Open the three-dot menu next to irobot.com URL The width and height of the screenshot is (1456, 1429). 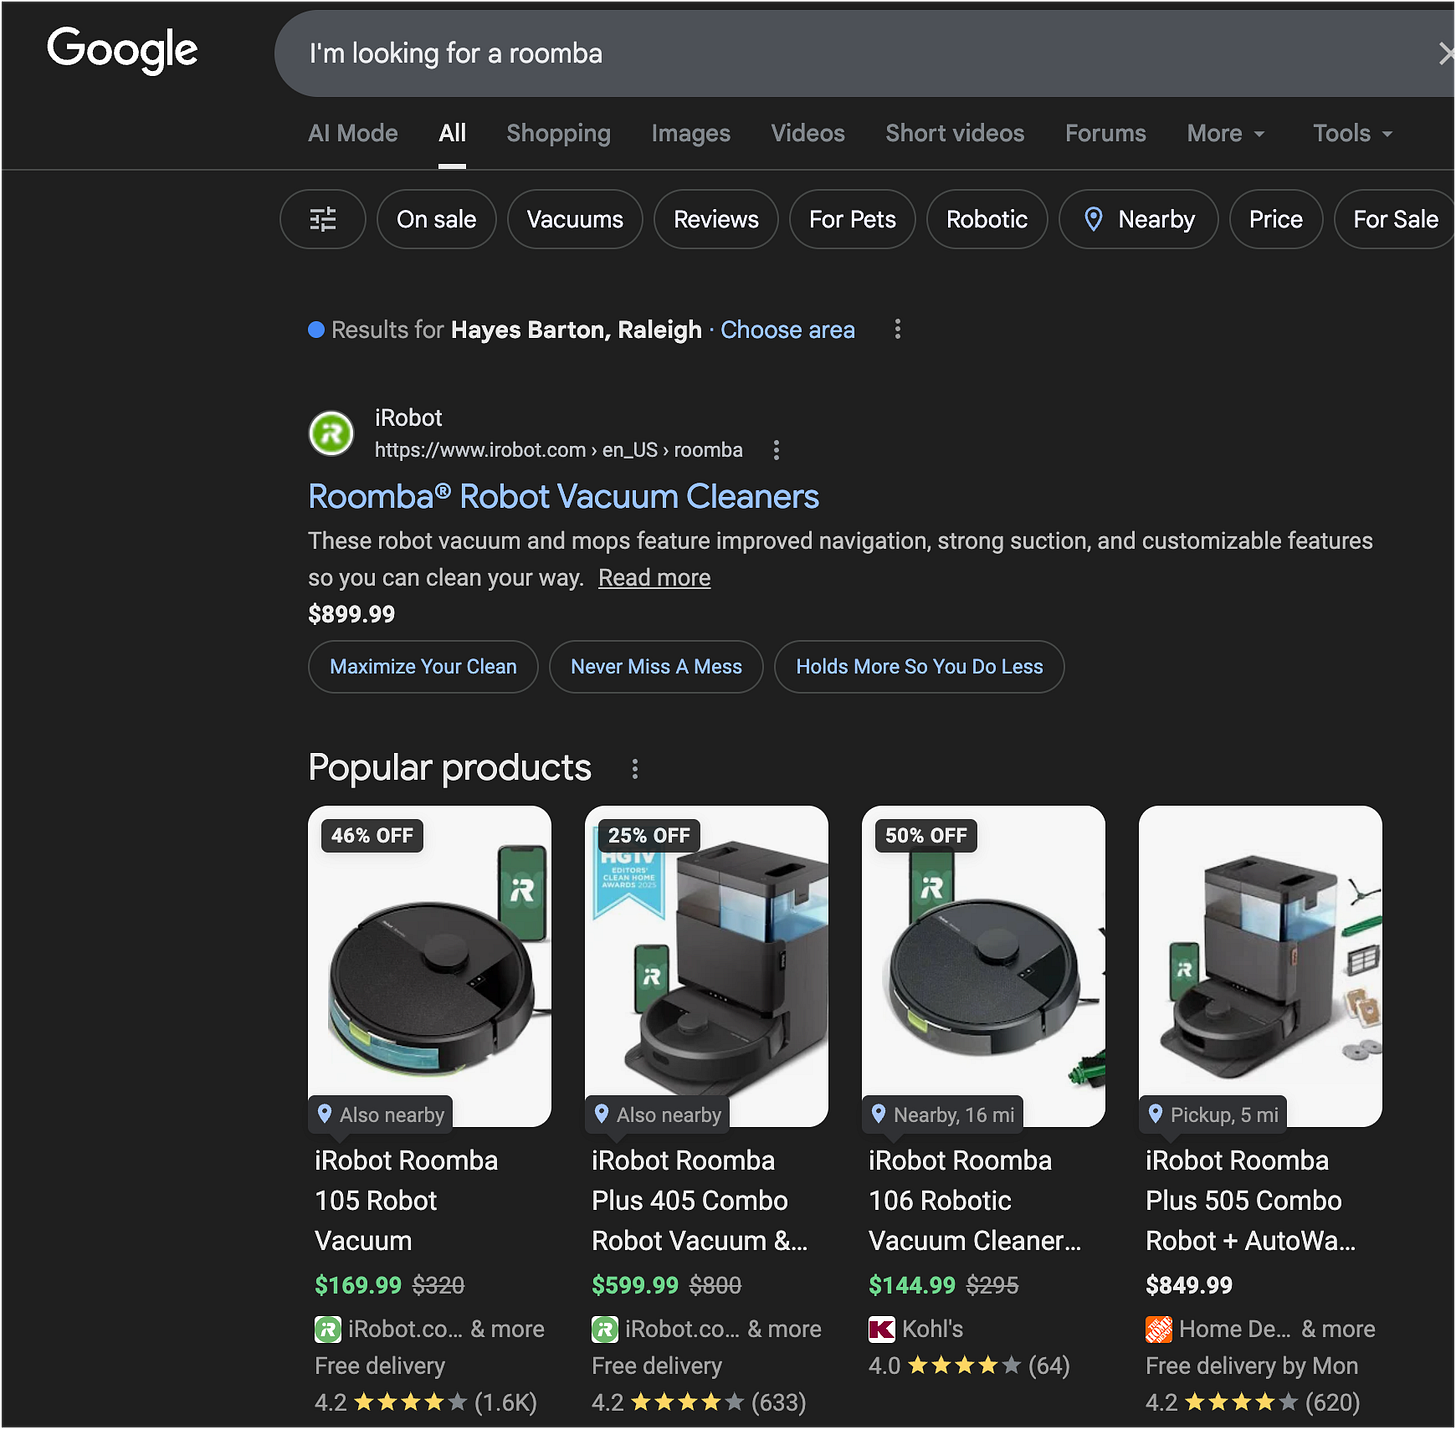[776, 450]
